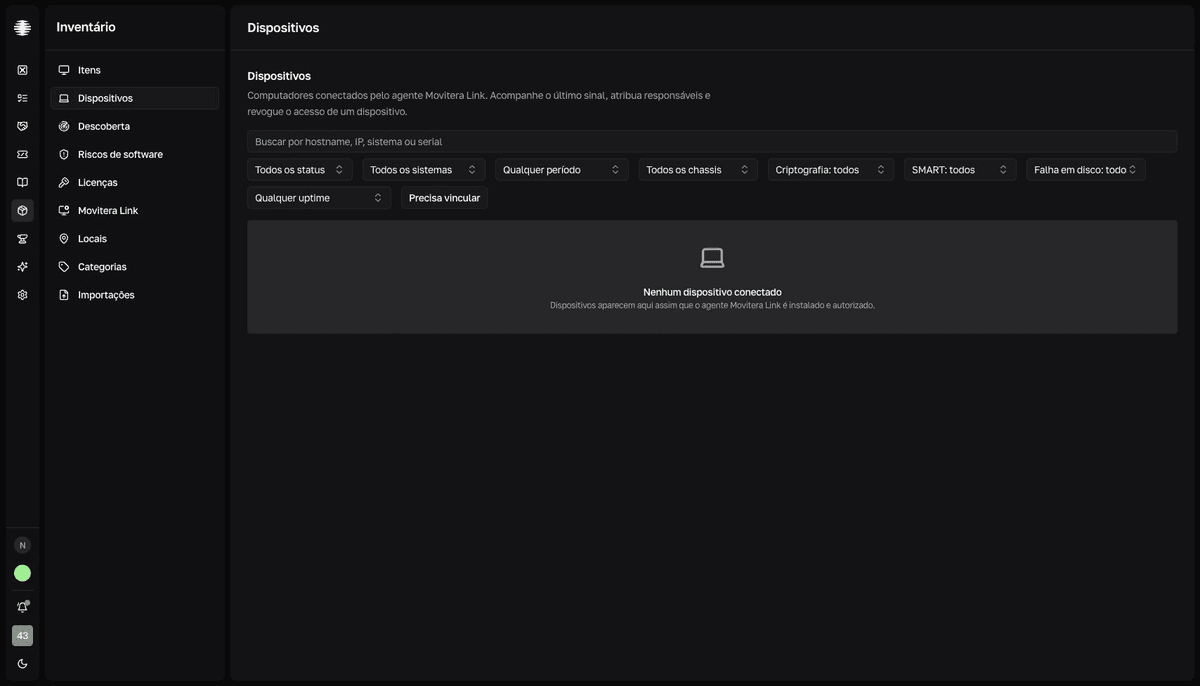The image size is (1200, 686).
Task: Open the SMART: todos dropdown
Action: pyautogui.click(x=960, y=170)
